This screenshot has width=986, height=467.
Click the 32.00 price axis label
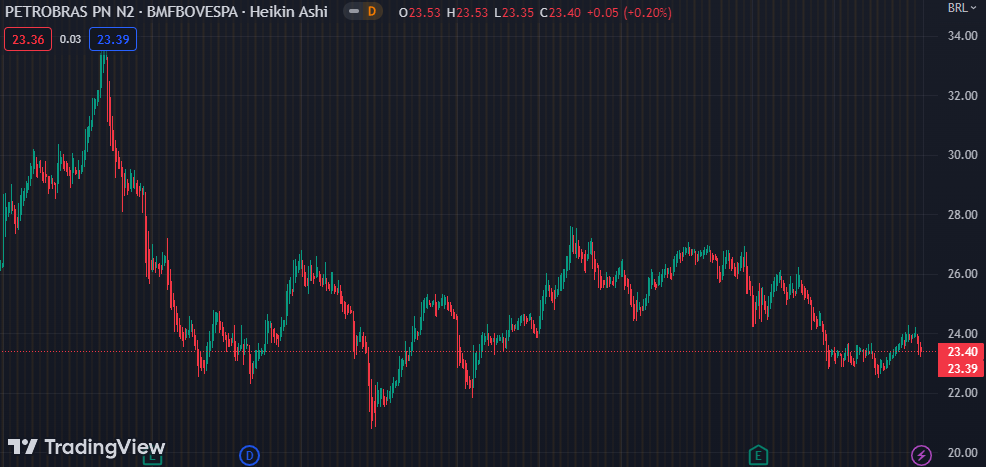point(962,96)
